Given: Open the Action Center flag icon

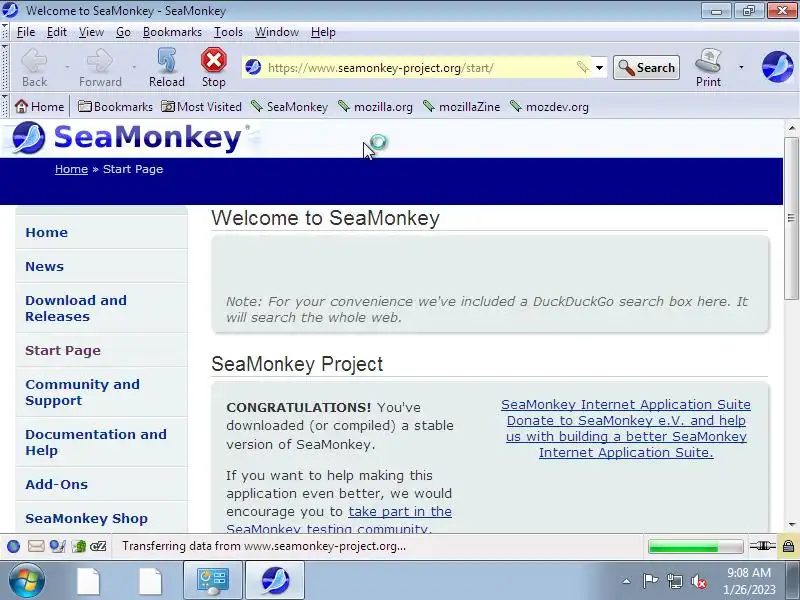Looking at the screenshot, I should (x=650, y=581).
